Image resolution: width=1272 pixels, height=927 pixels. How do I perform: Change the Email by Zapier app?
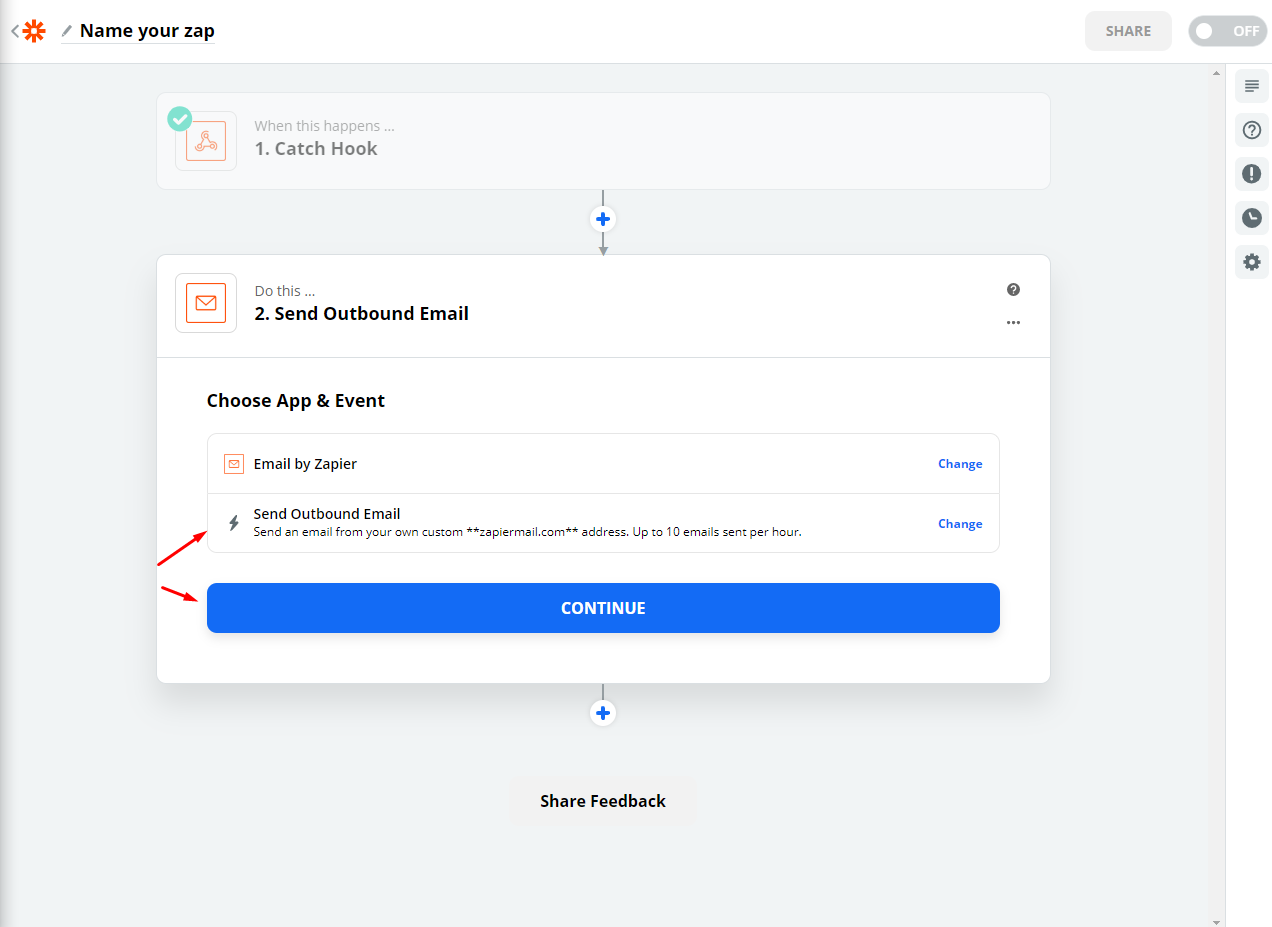point(960,464)
